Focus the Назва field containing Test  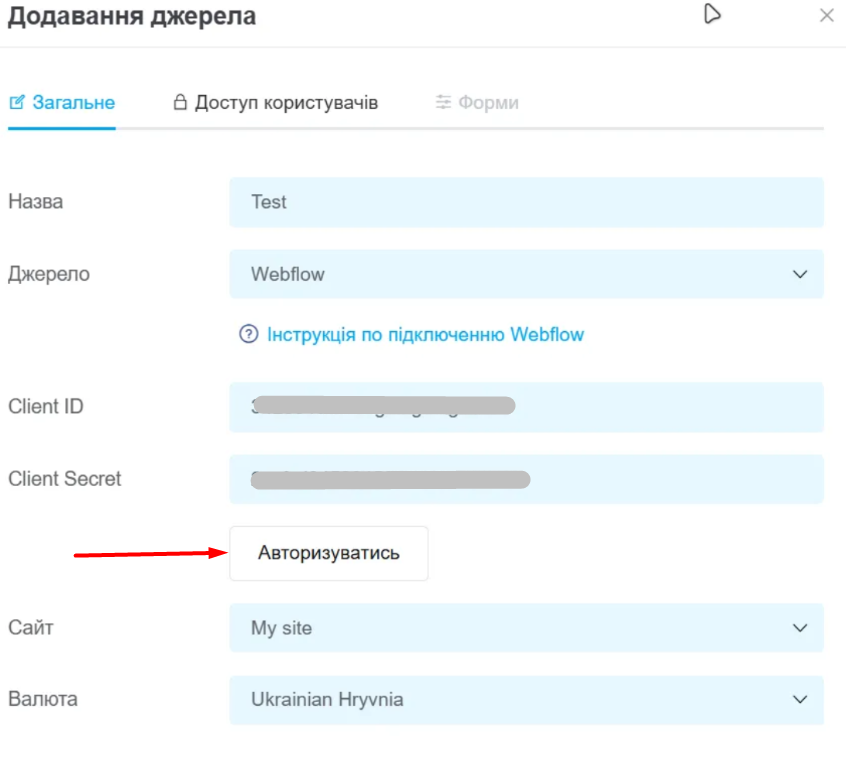point(526,202)
